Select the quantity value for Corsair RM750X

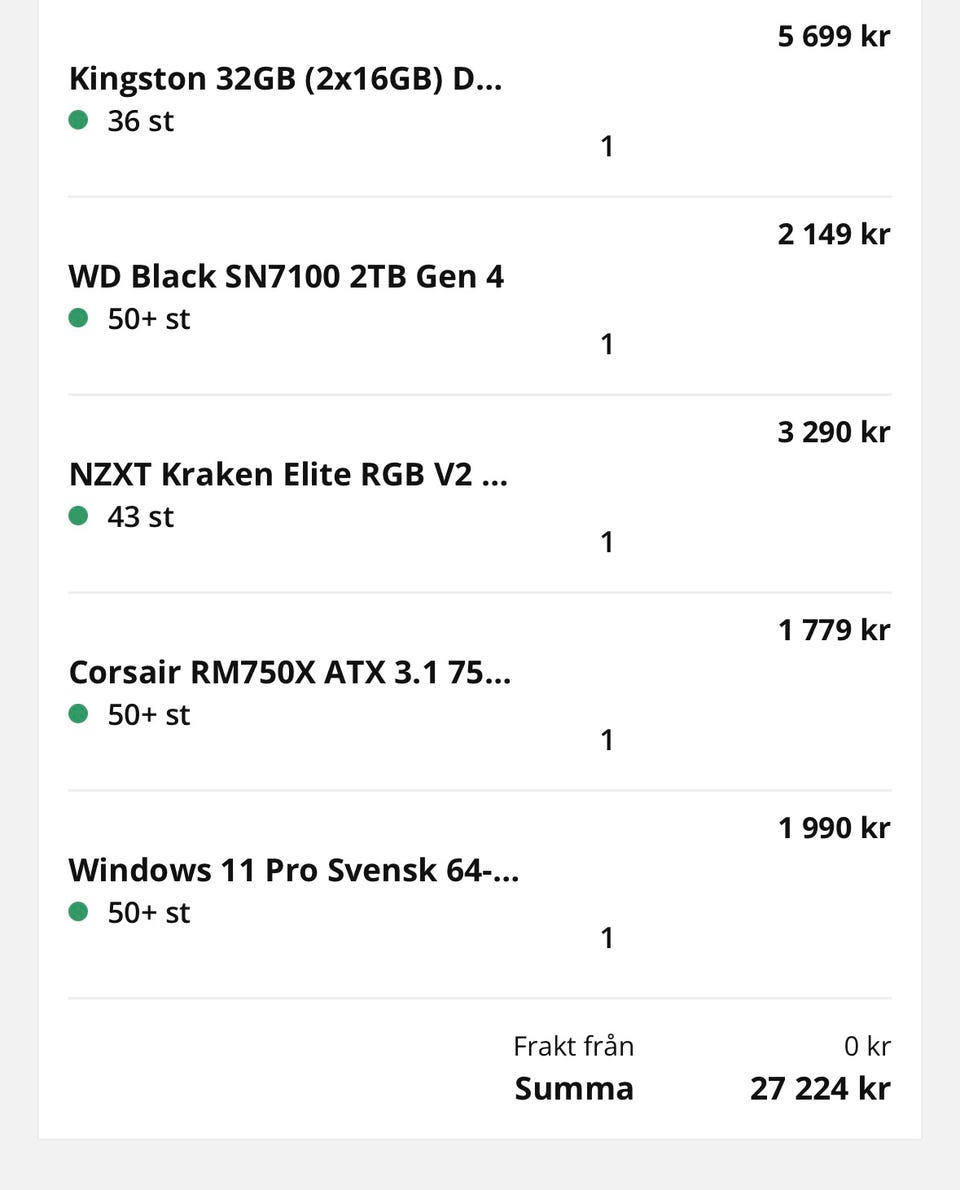[606, 741]
